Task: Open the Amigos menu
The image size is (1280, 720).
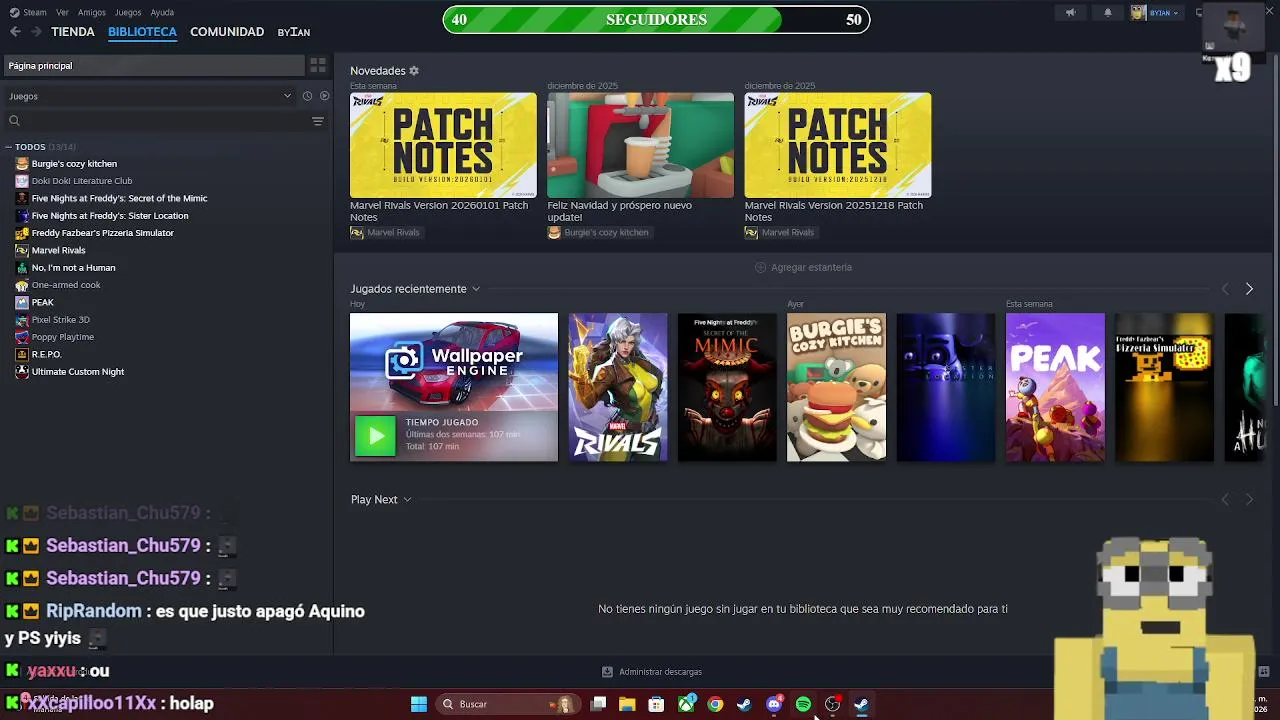Action: [x=92, y=13]
